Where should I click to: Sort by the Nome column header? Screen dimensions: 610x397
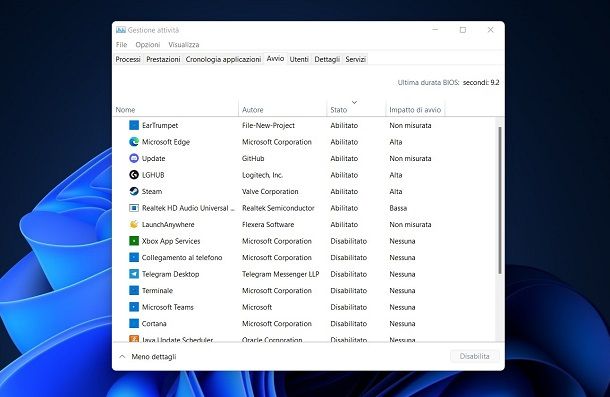(x=125, y=110)
